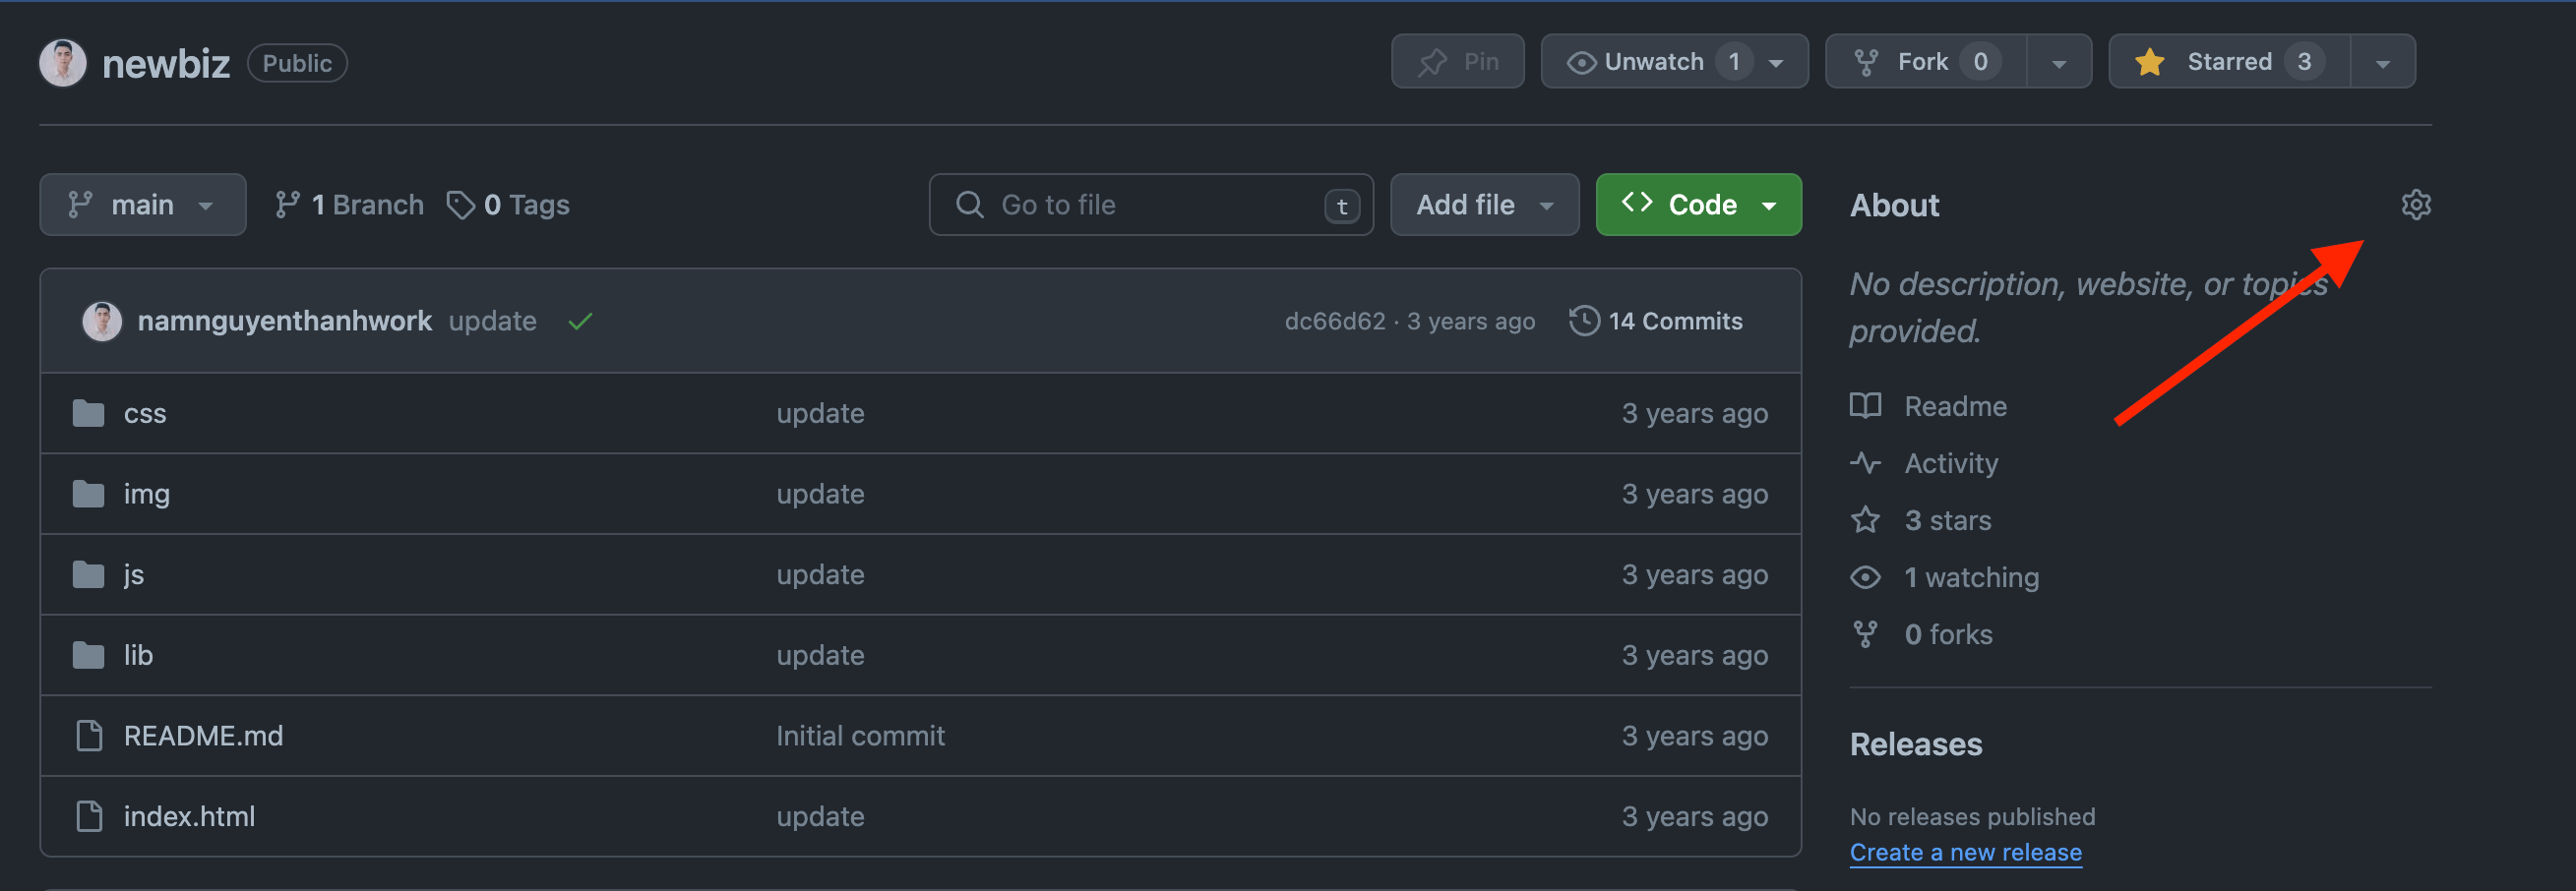
Task: Pin the repository with the Pin button
Action: coord(1457,62)
